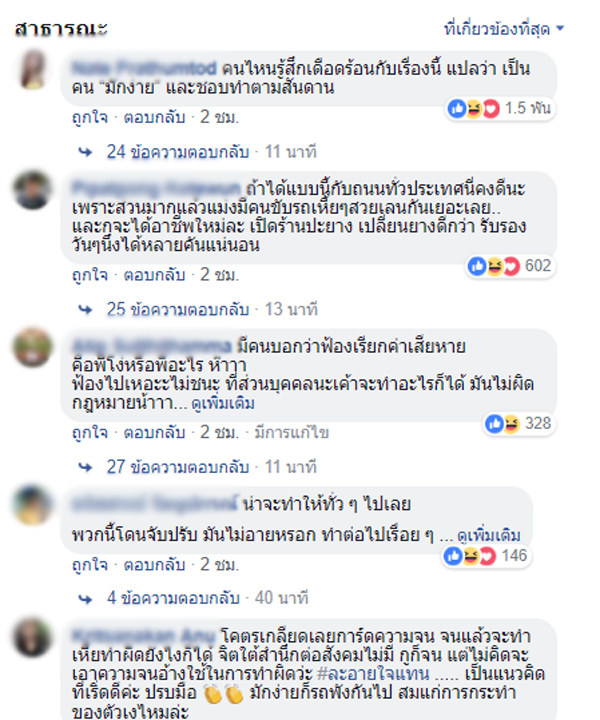
Task: Like the first comment with ถูกใจ
Action: tap(90, 117)
